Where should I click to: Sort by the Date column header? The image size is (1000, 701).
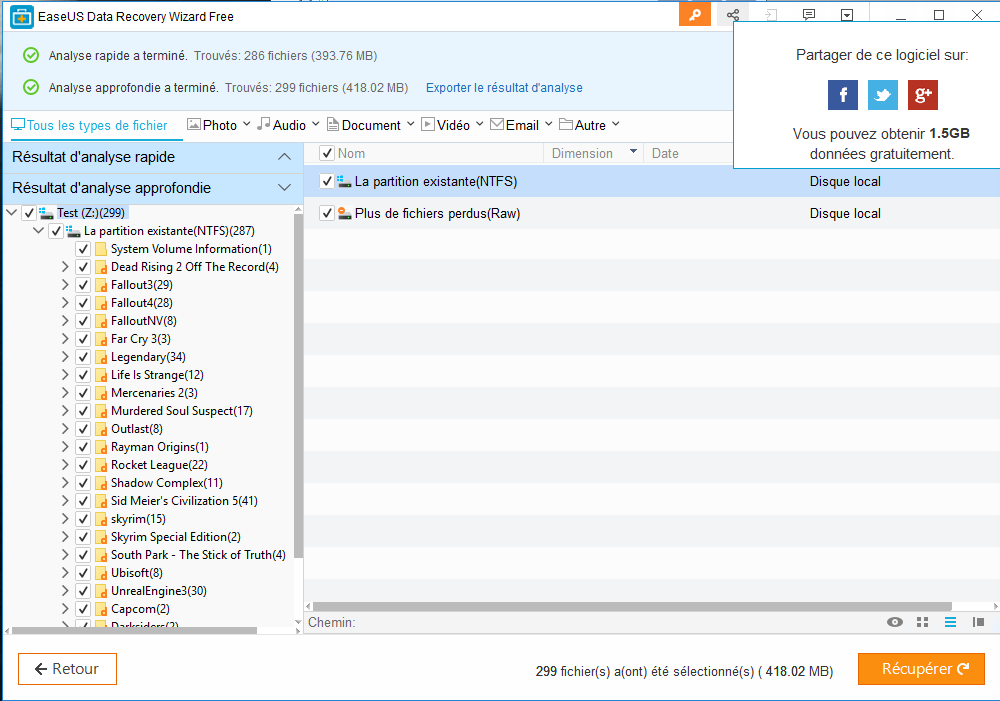pos(665,153)
